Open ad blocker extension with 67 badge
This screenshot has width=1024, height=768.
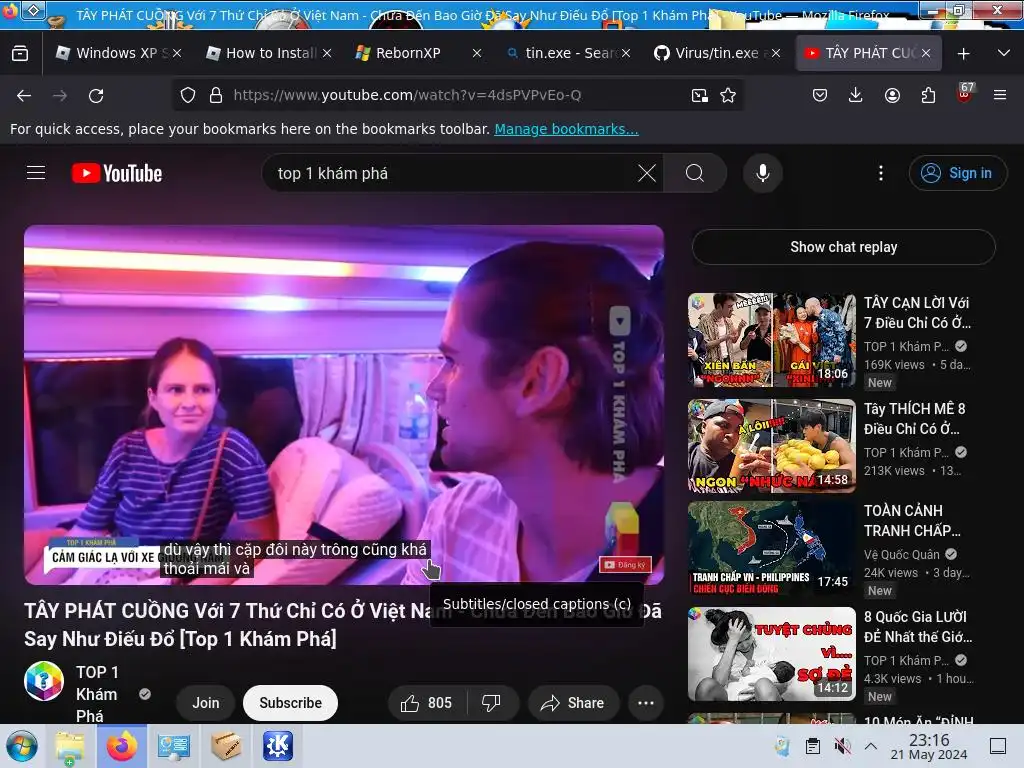pyautogui.click(x=964, y=93)
